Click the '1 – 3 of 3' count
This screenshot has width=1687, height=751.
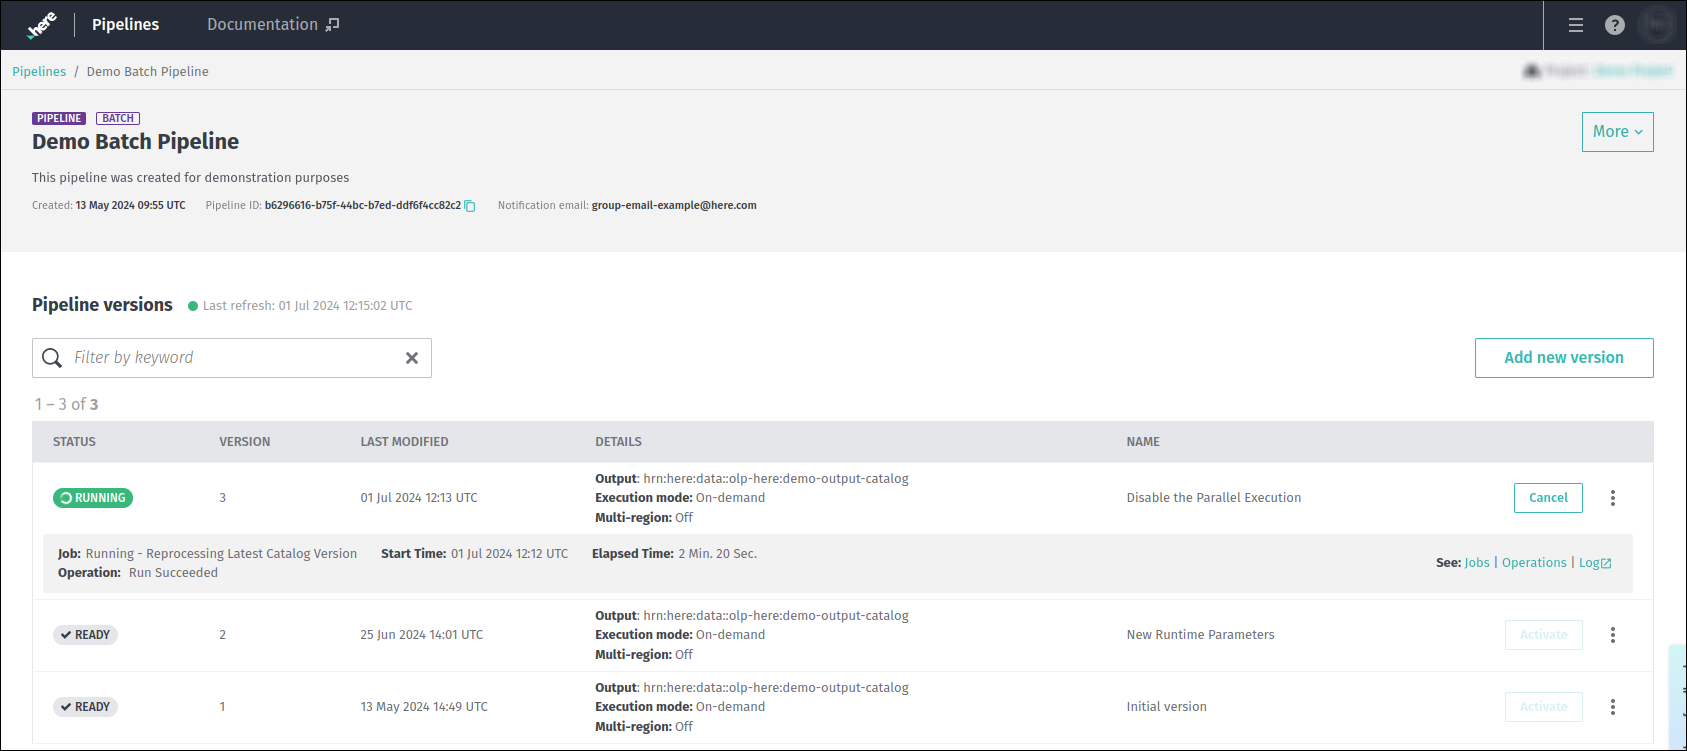pyautogui.click(x=67, y=405)
